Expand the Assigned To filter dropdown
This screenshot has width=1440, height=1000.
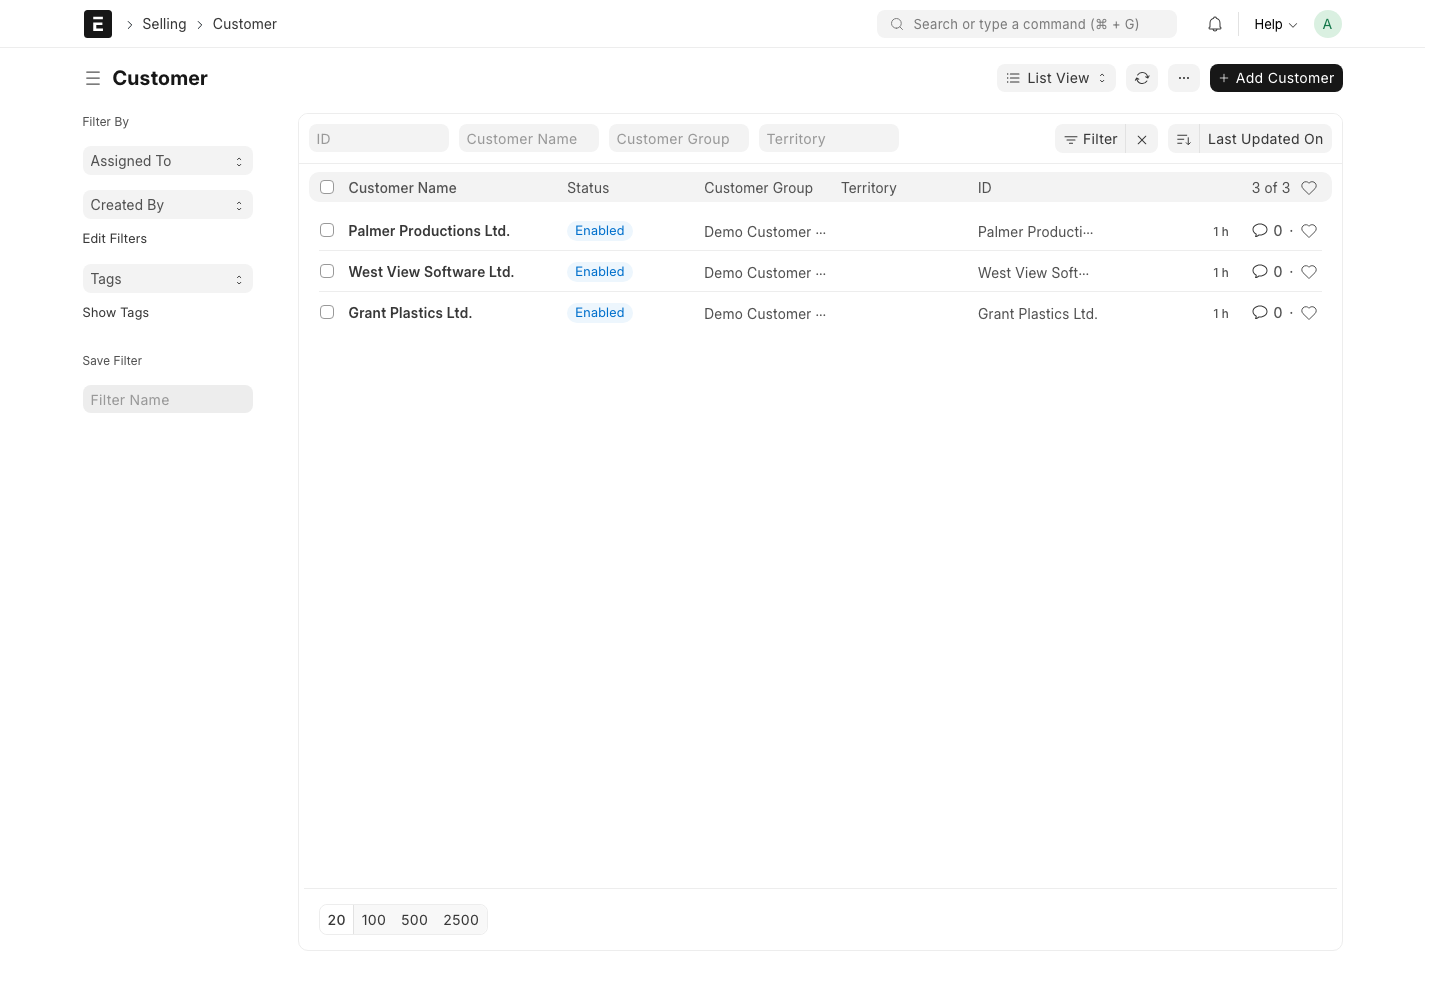click(x=167, y=161)
